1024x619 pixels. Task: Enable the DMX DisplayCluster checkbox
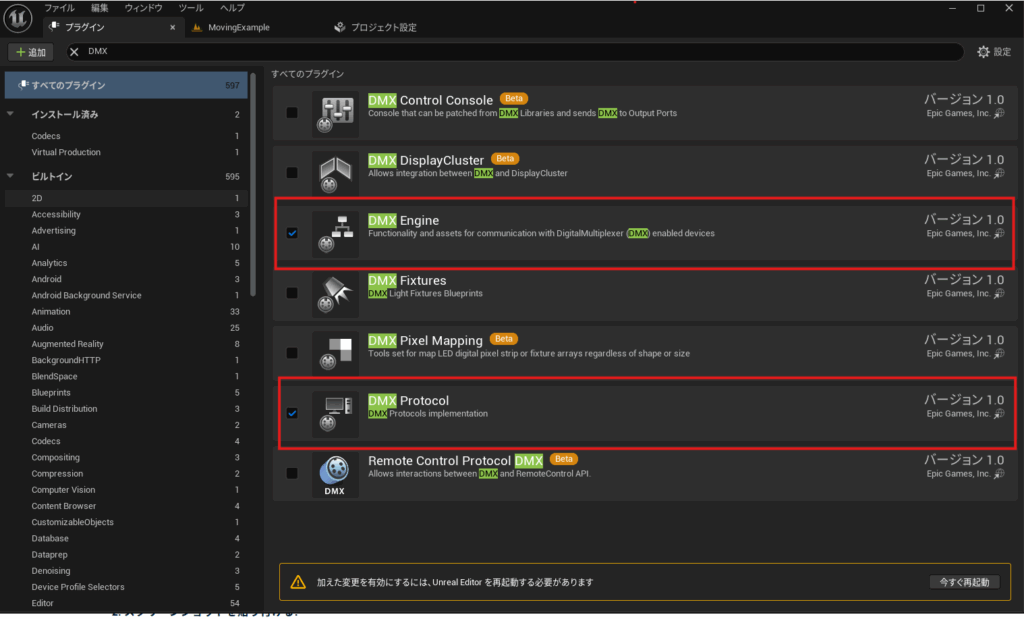coord(292,173)
